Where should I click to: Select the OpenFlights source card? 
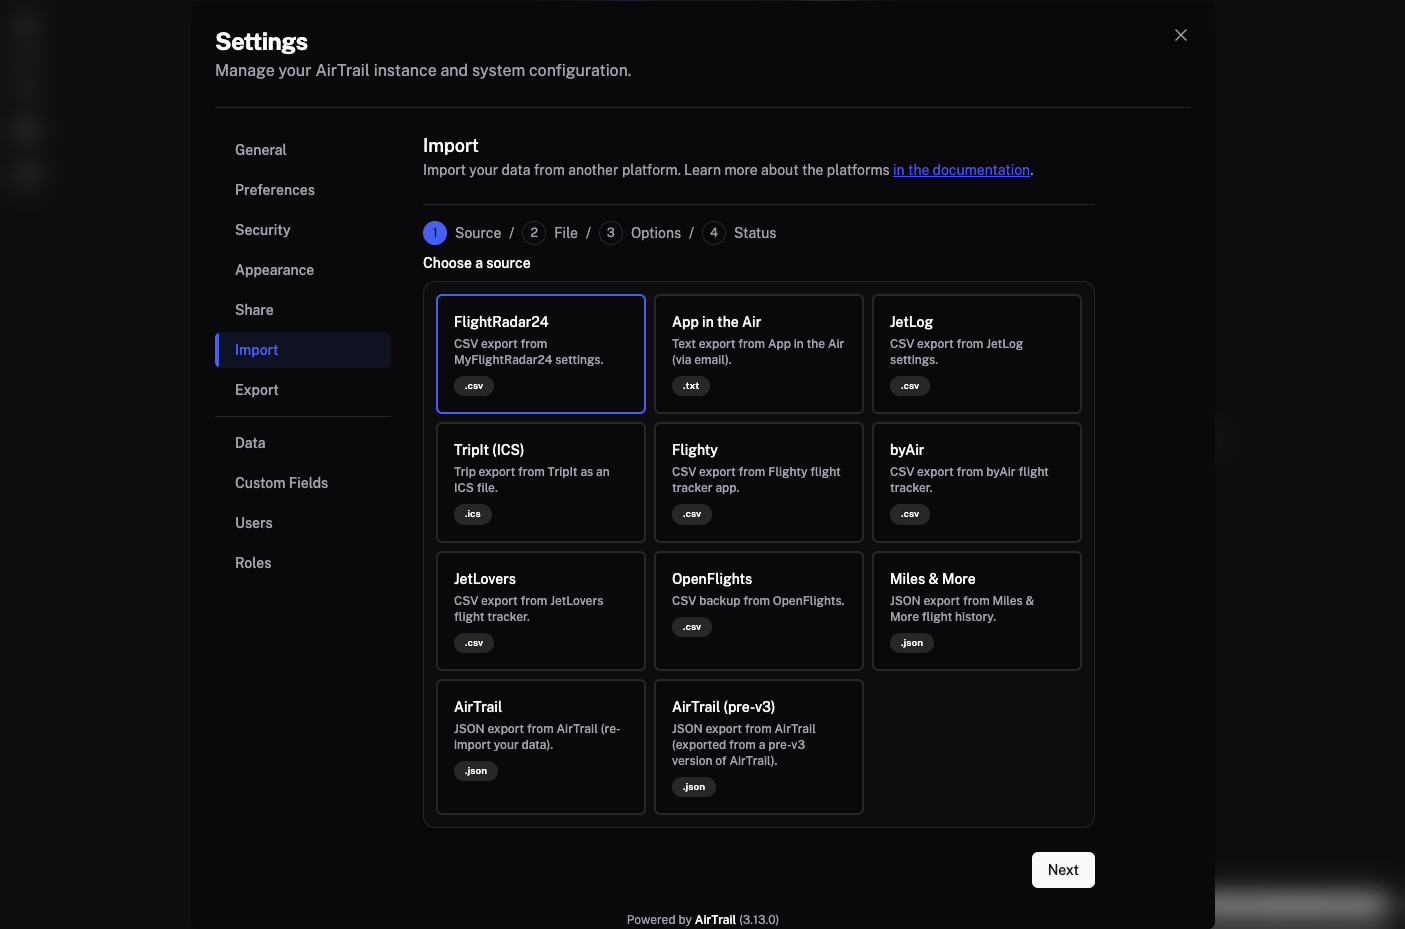[759, 611]
